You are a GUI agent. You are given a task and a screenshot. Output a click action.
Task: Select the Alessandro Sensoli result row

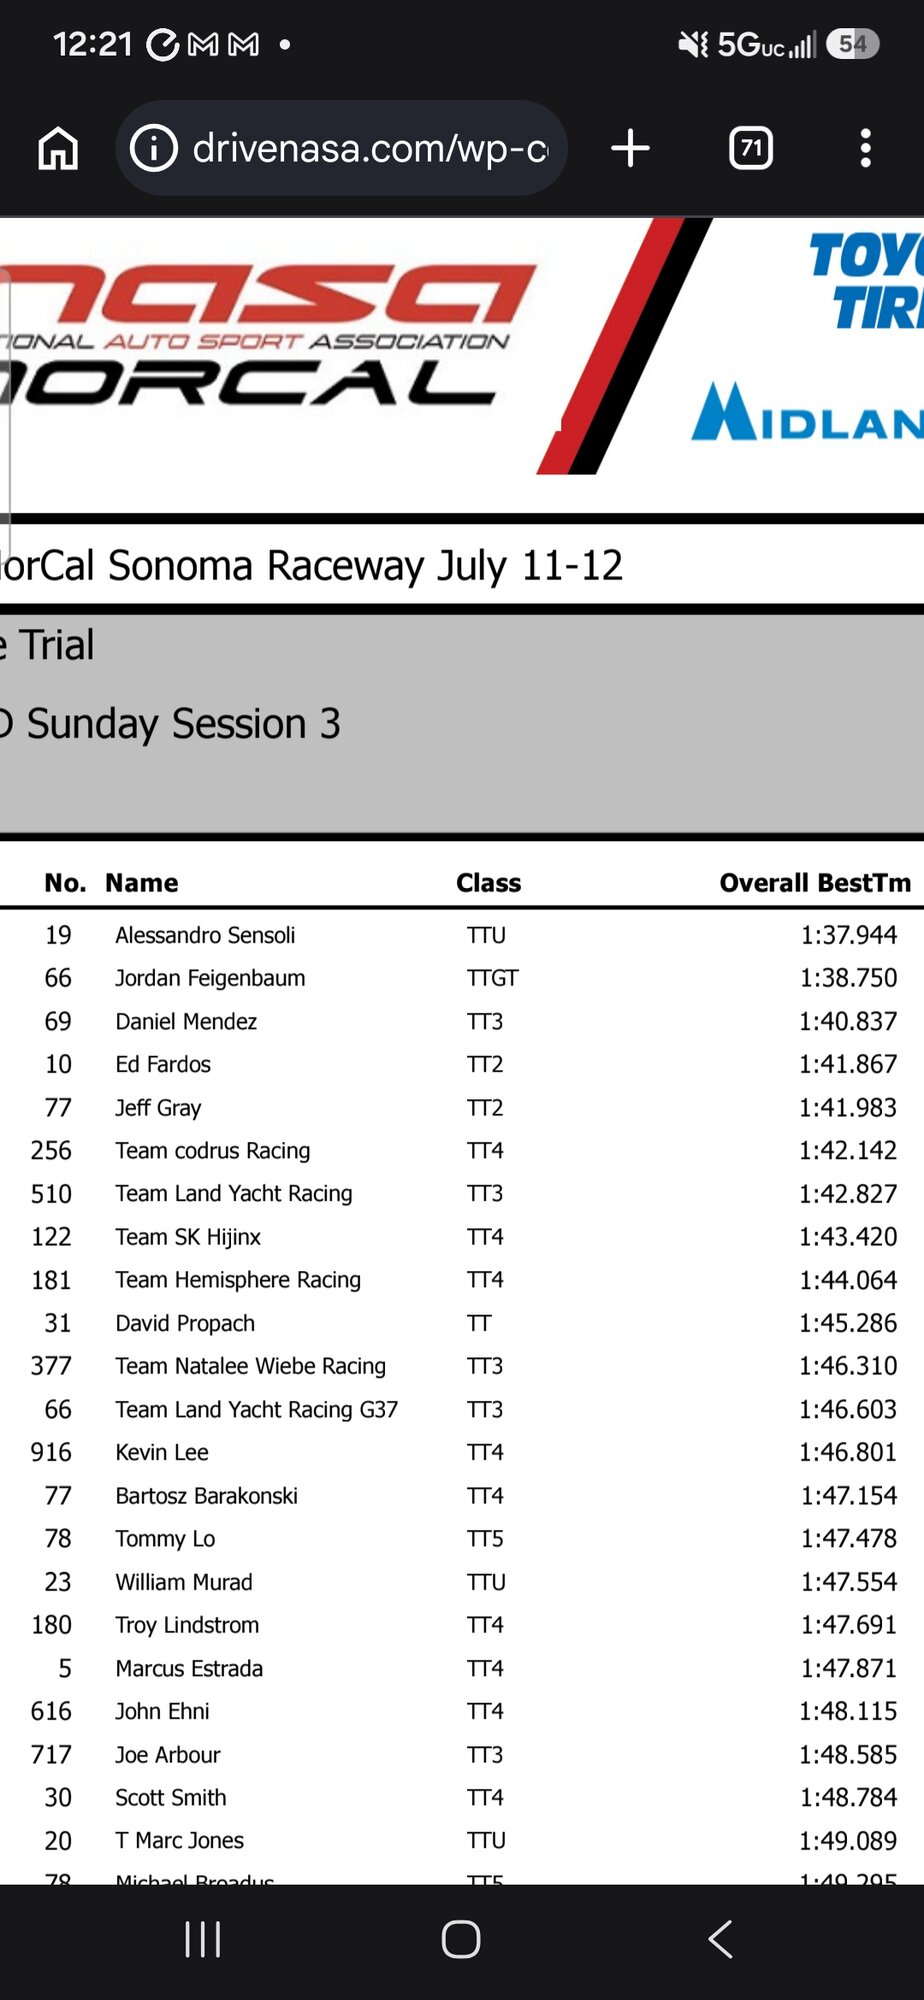click(x=462, y=935)
